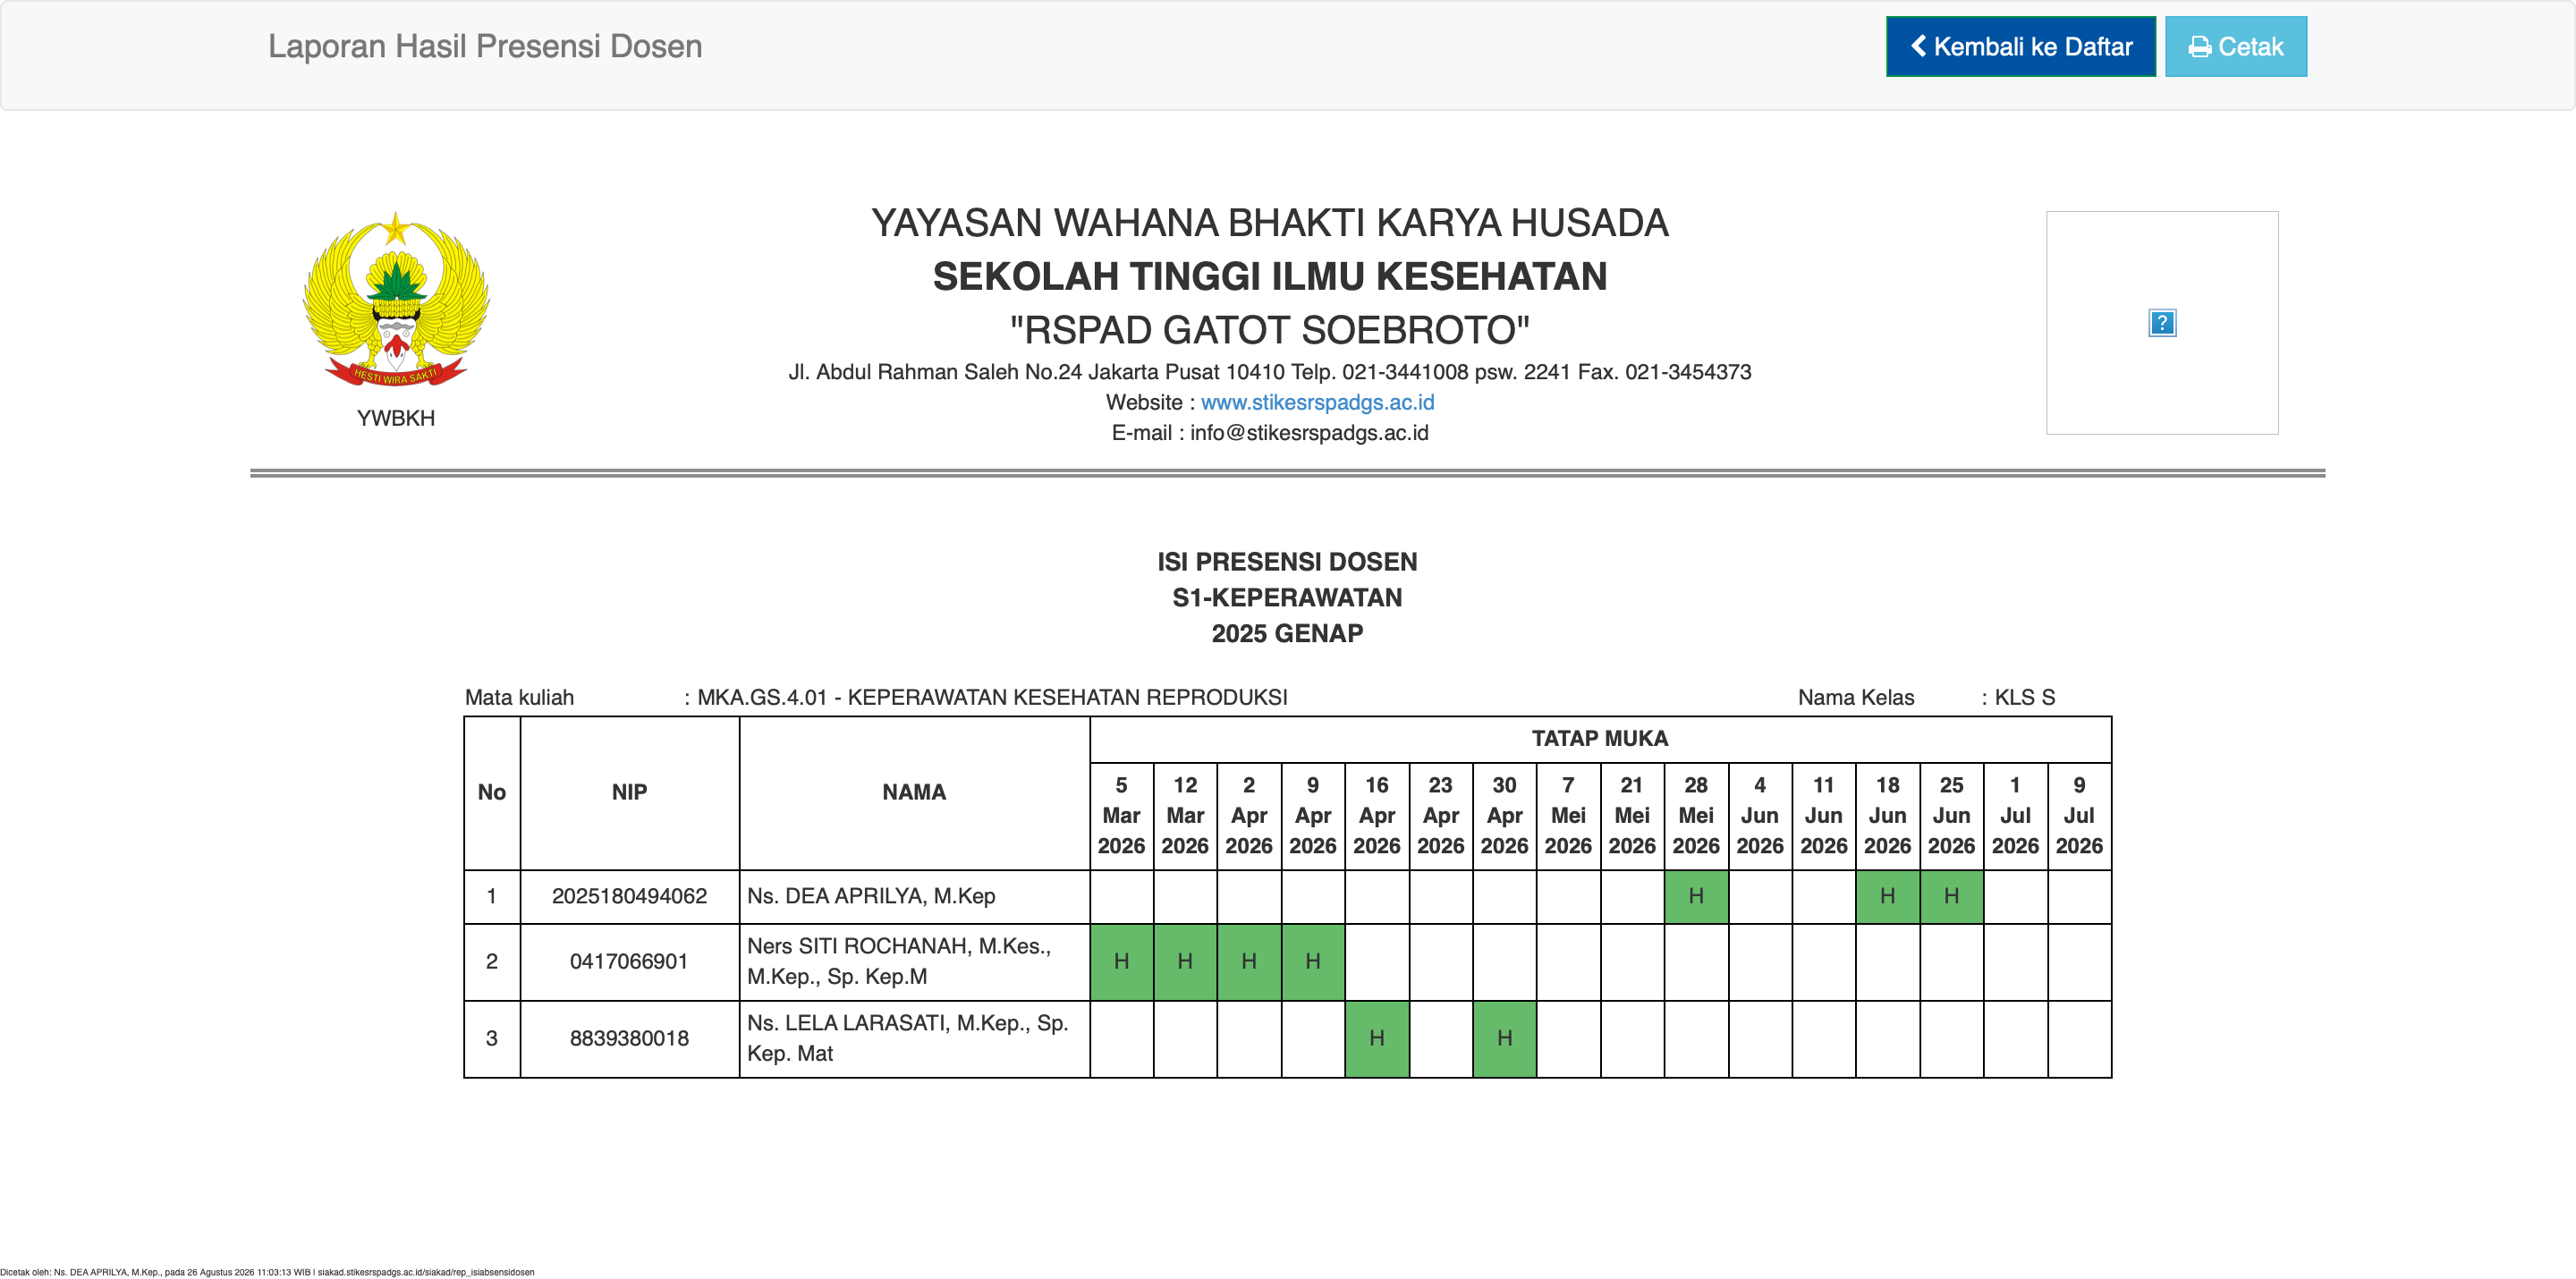Click the 2 Apr 2026 column header
2576x1279 pixels.
(1249, 816)
